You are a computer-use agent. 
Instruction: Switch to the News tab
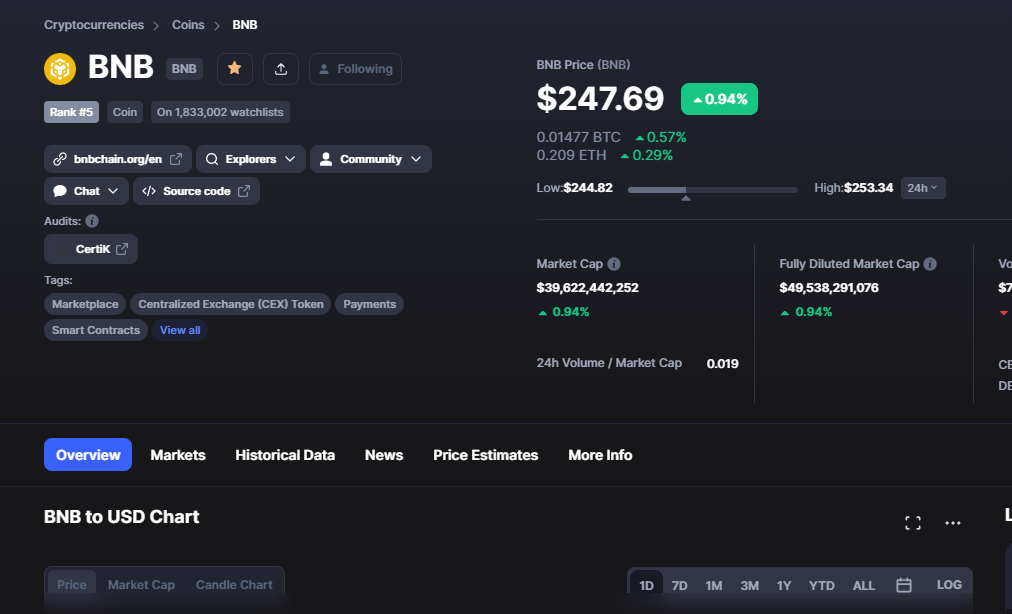click(384, 455)
